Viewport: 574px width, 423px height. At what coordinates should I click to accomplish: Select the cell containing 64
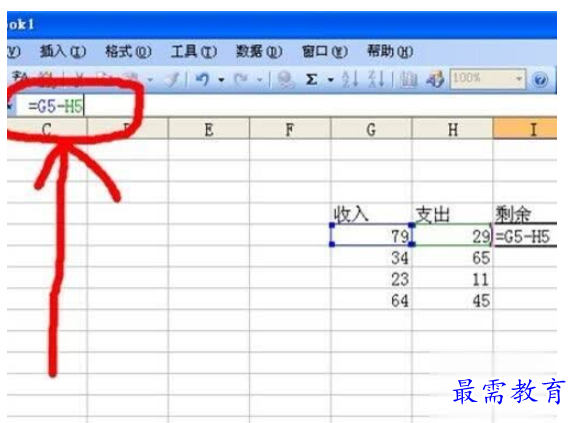click(x=371, y=299)
